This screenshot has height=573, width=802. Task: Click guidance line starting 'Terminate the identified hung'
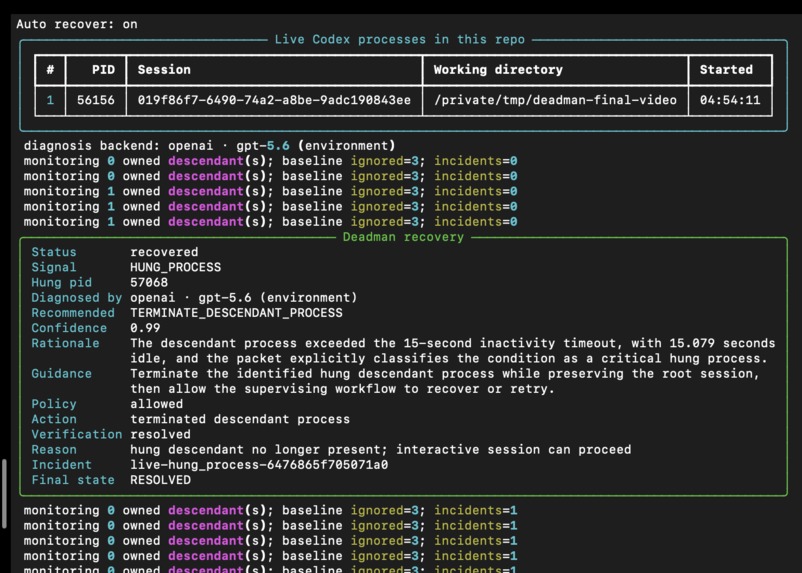pos(445,373)
